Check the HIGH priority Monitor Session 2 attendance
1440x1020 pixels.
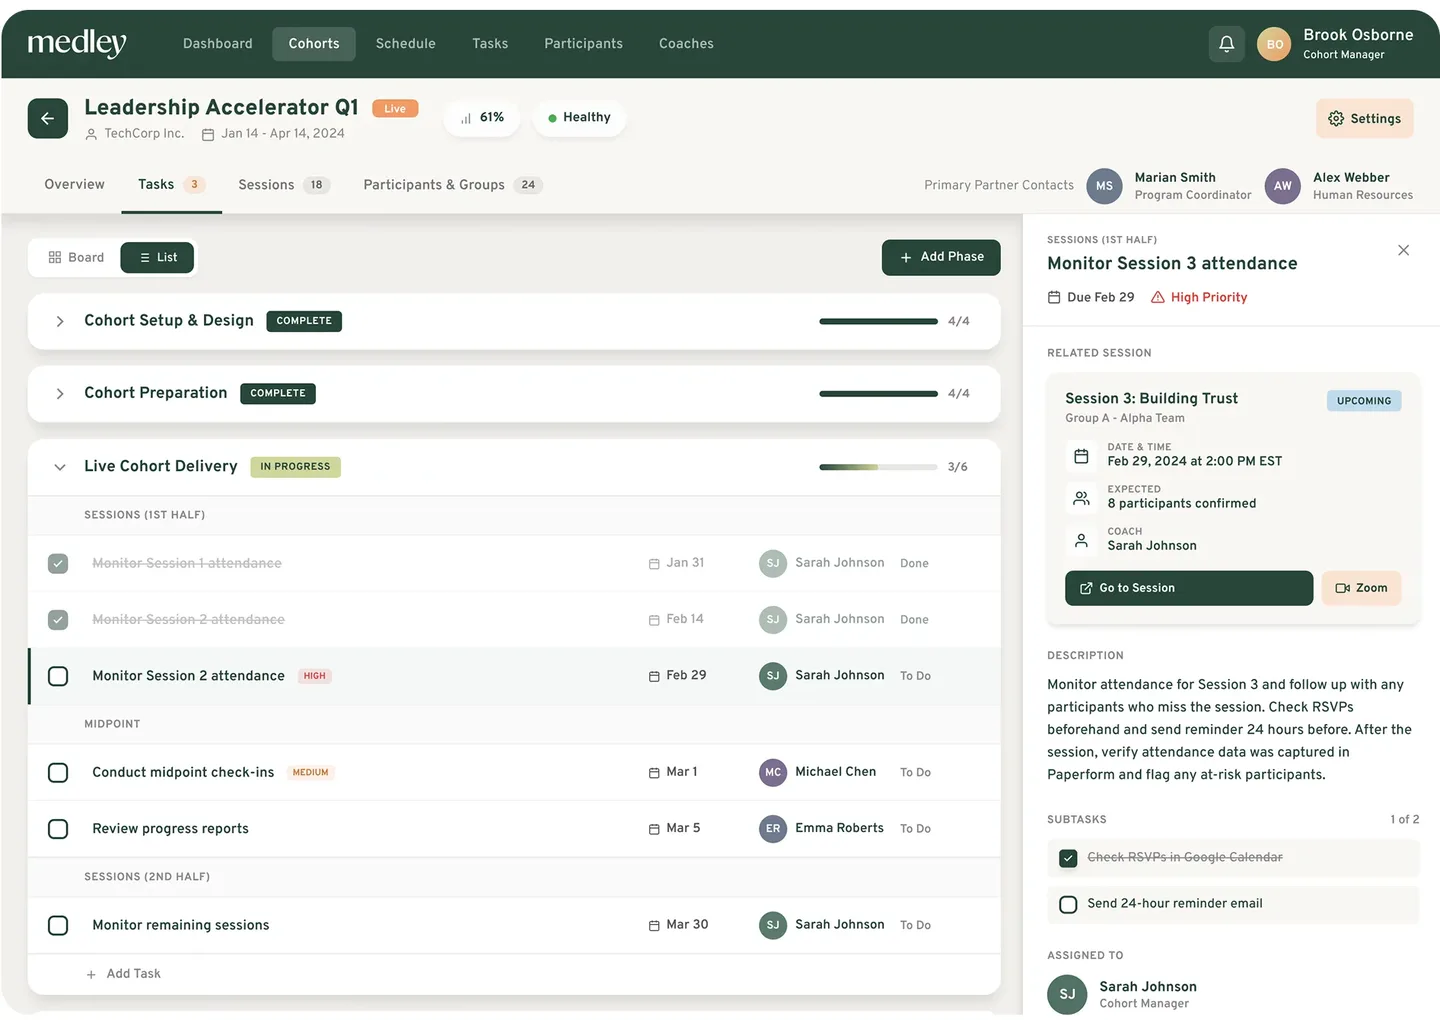click(58, 676)
